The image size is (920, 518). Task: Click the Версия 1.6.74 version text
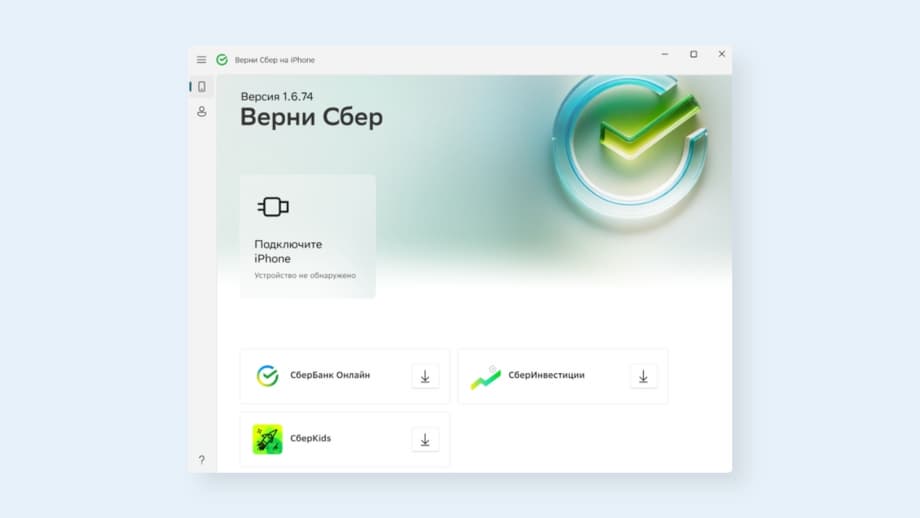pyautogui.click(x=277, y=97)
